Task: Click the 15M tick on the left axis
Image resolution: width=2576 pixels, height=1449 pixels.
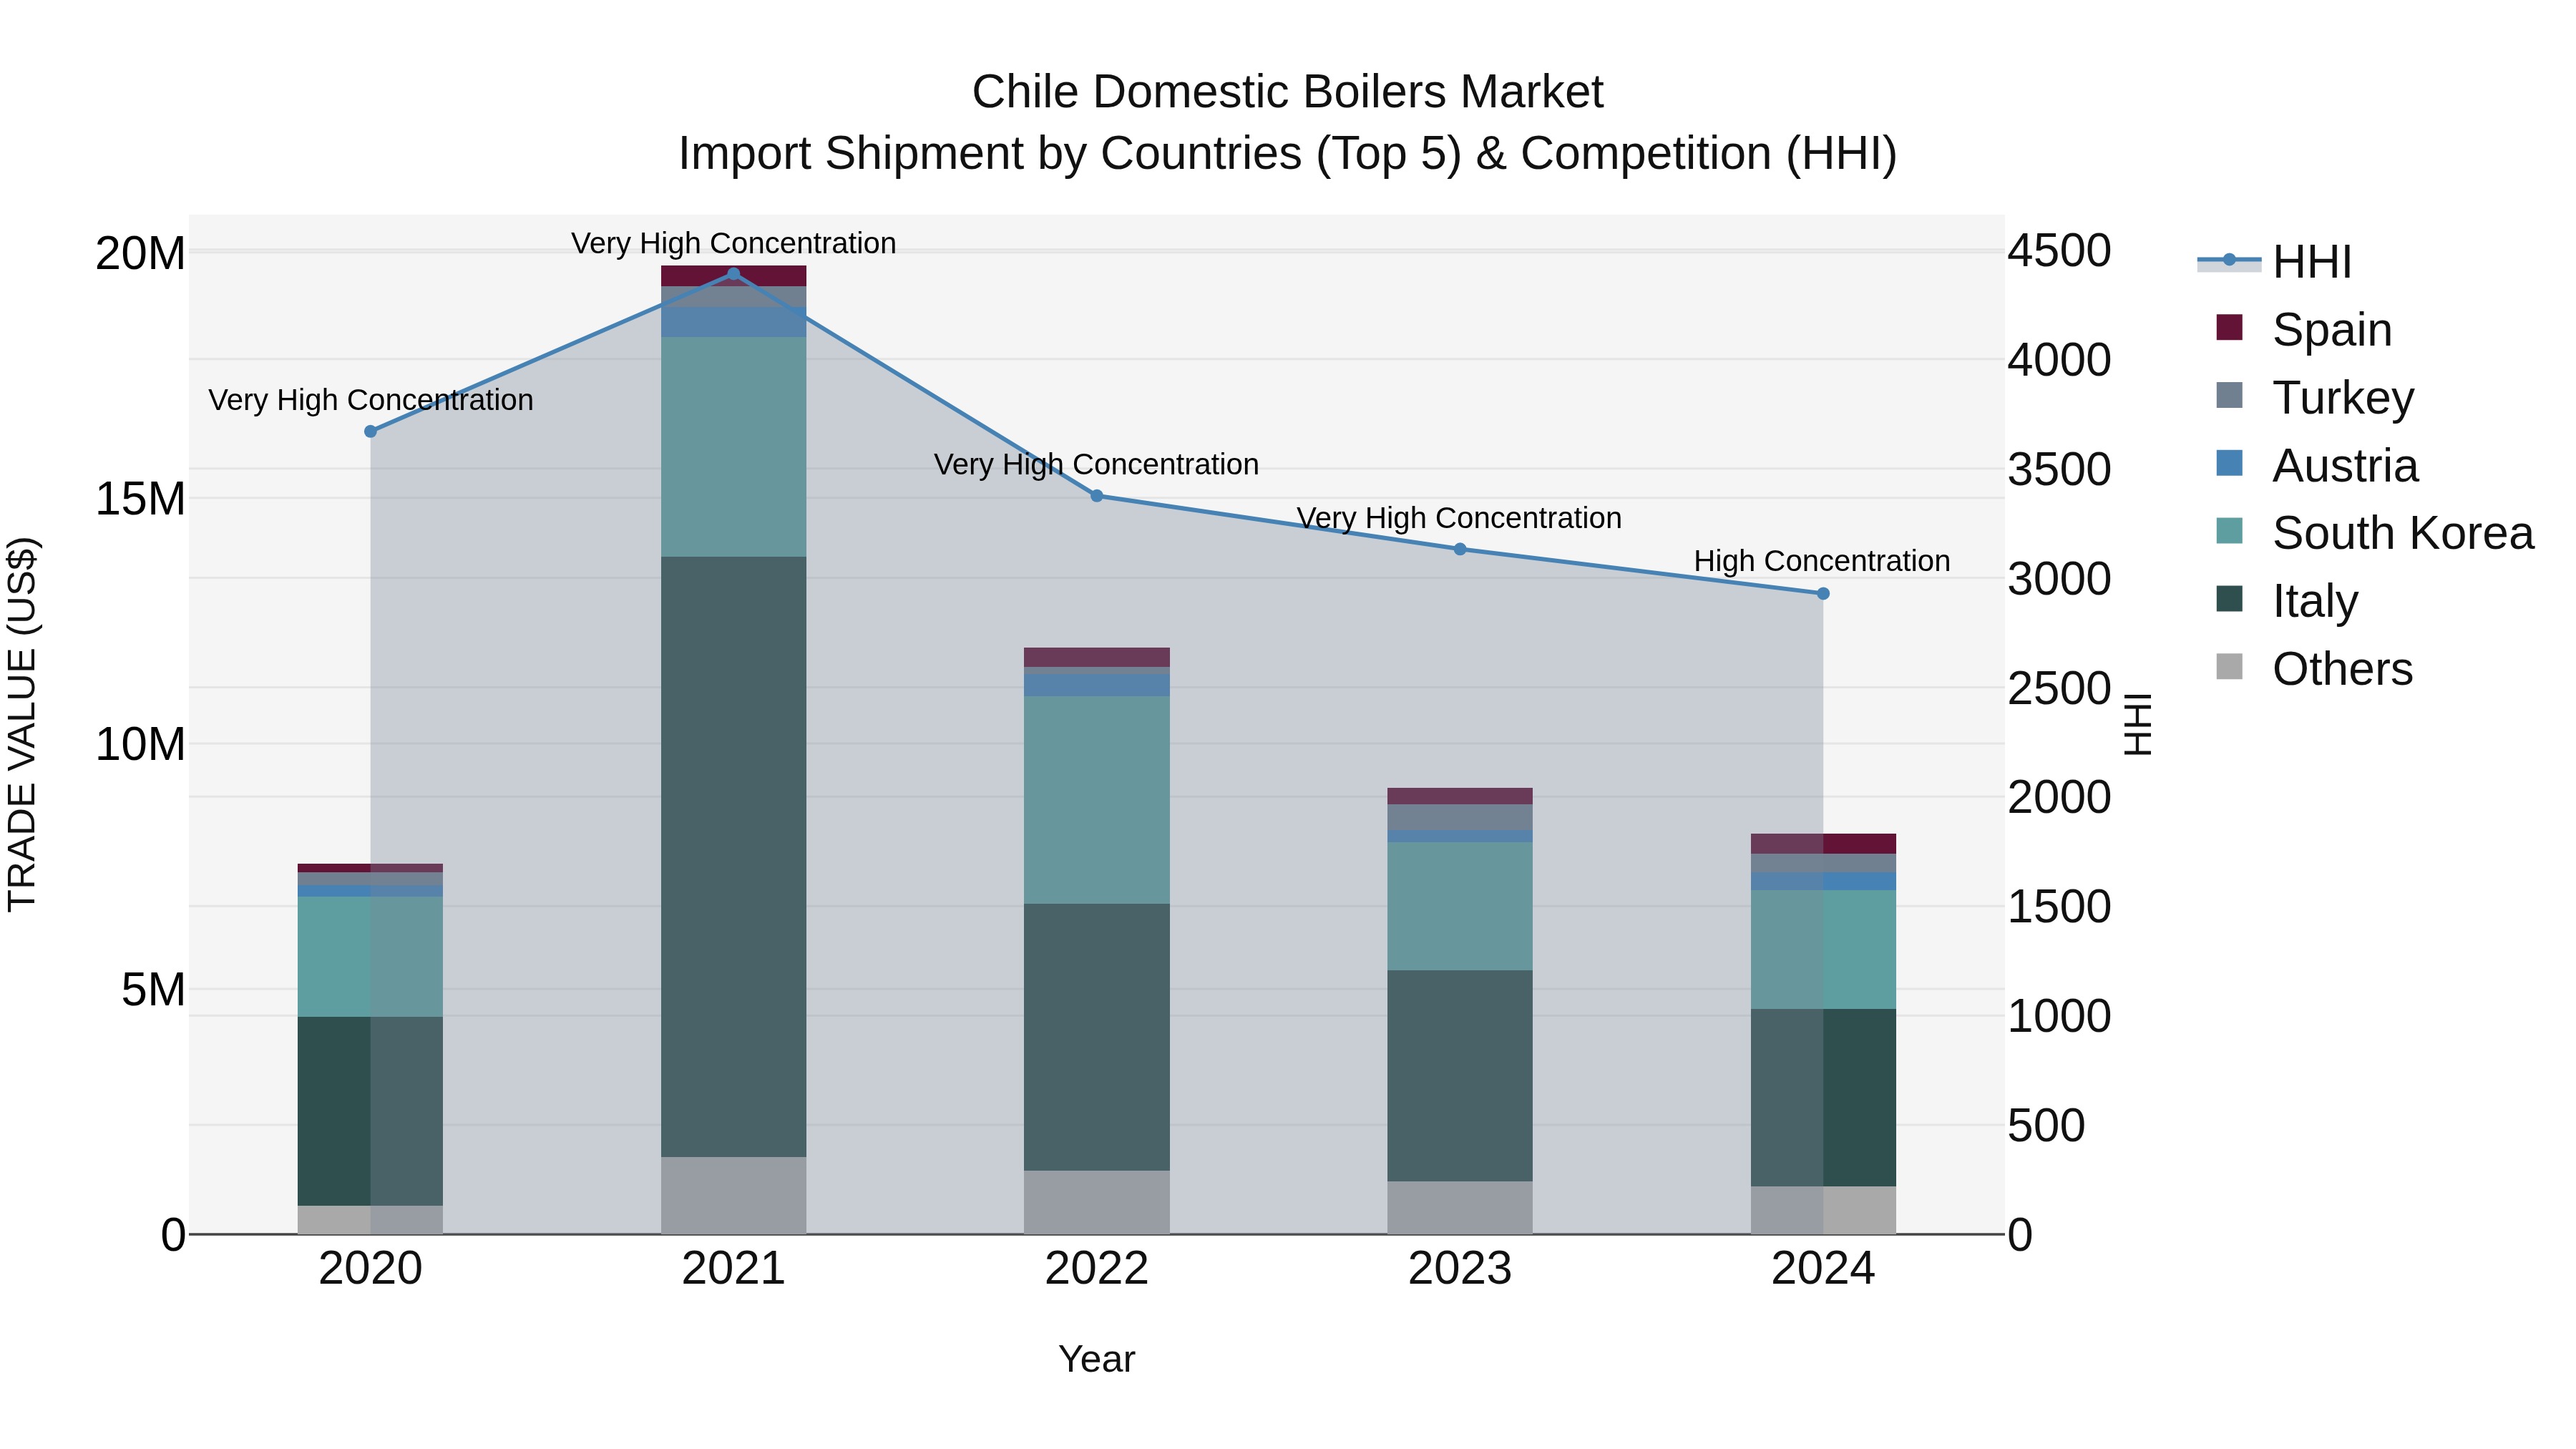Action: tap(140, 499)
